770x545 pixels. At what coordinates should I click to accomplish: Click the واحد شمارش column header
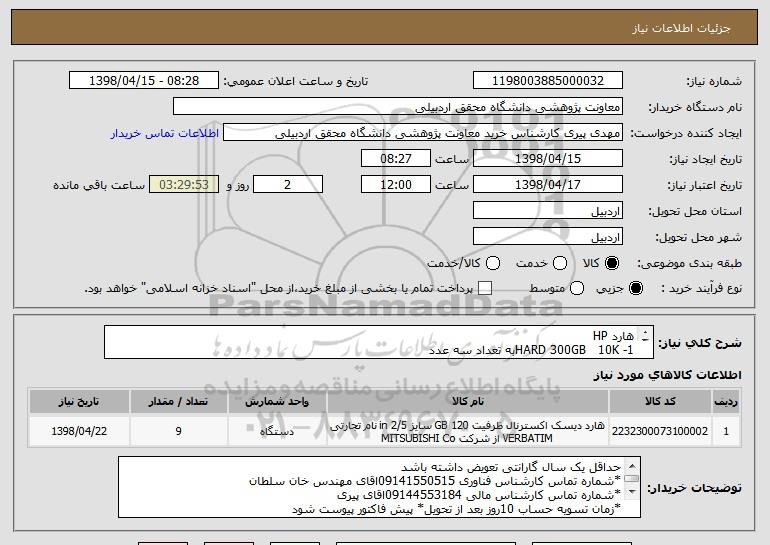click(277, 402)
